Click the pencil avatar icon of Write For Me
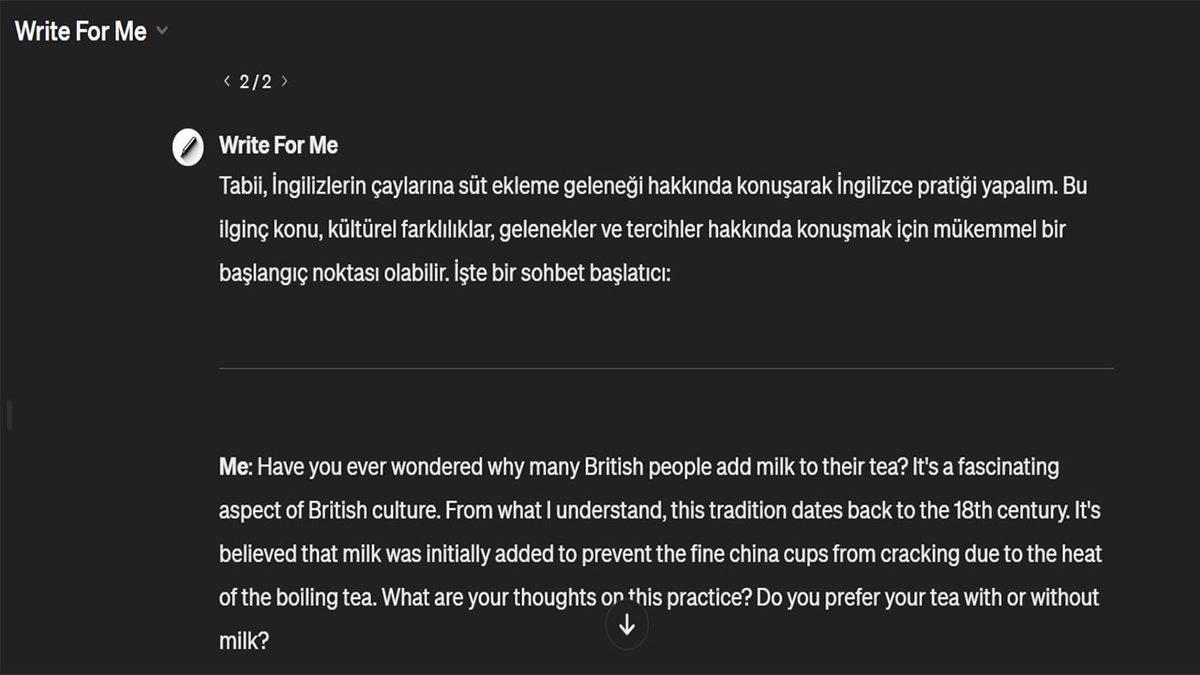The height and width of the screenshot is (675, 1200). tap(188, 147)
